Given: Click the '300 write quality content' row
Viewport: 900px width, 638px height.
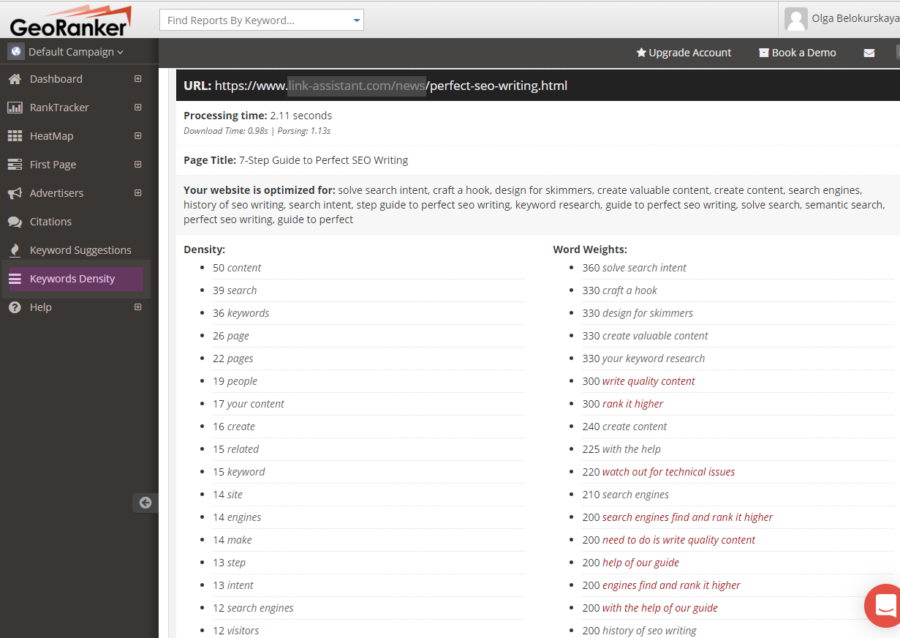Looking at the screenshot, I should pyautogui.click(x=738, y=381).
